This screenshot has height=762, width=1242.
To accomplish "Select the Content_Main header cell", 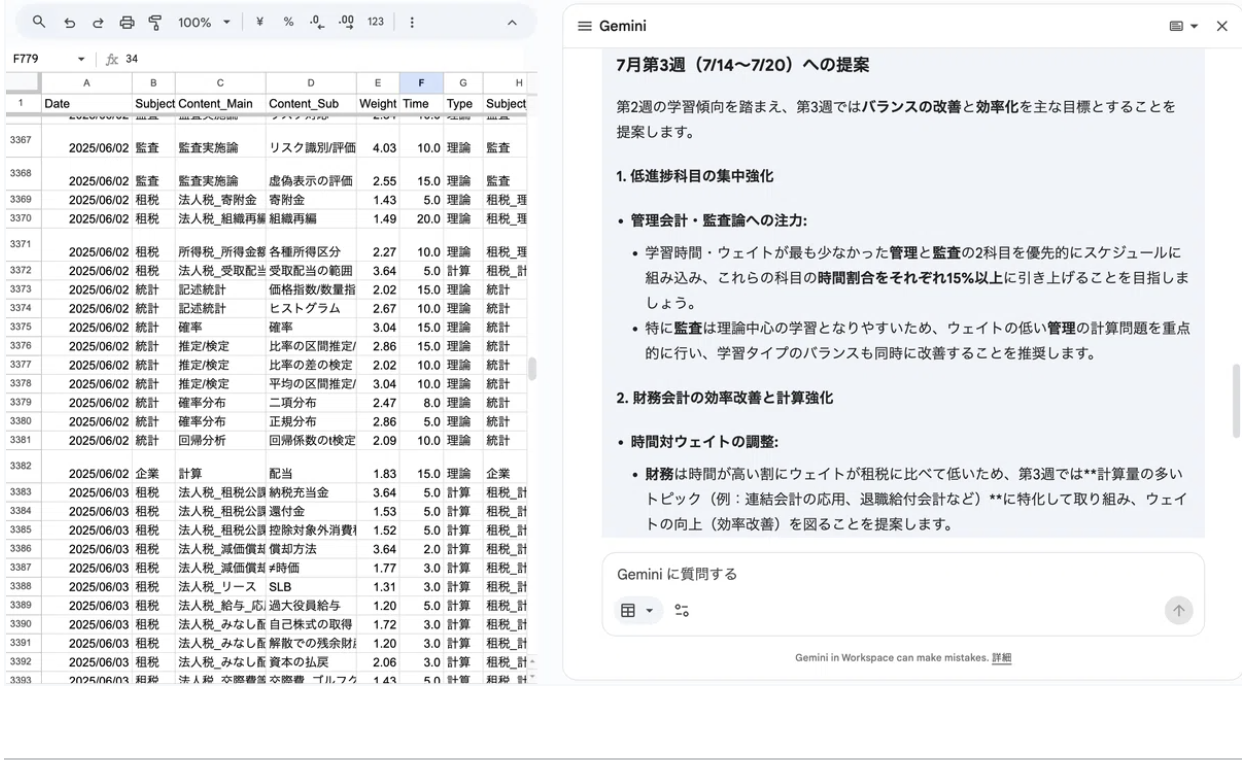I will tap(220, 103).
